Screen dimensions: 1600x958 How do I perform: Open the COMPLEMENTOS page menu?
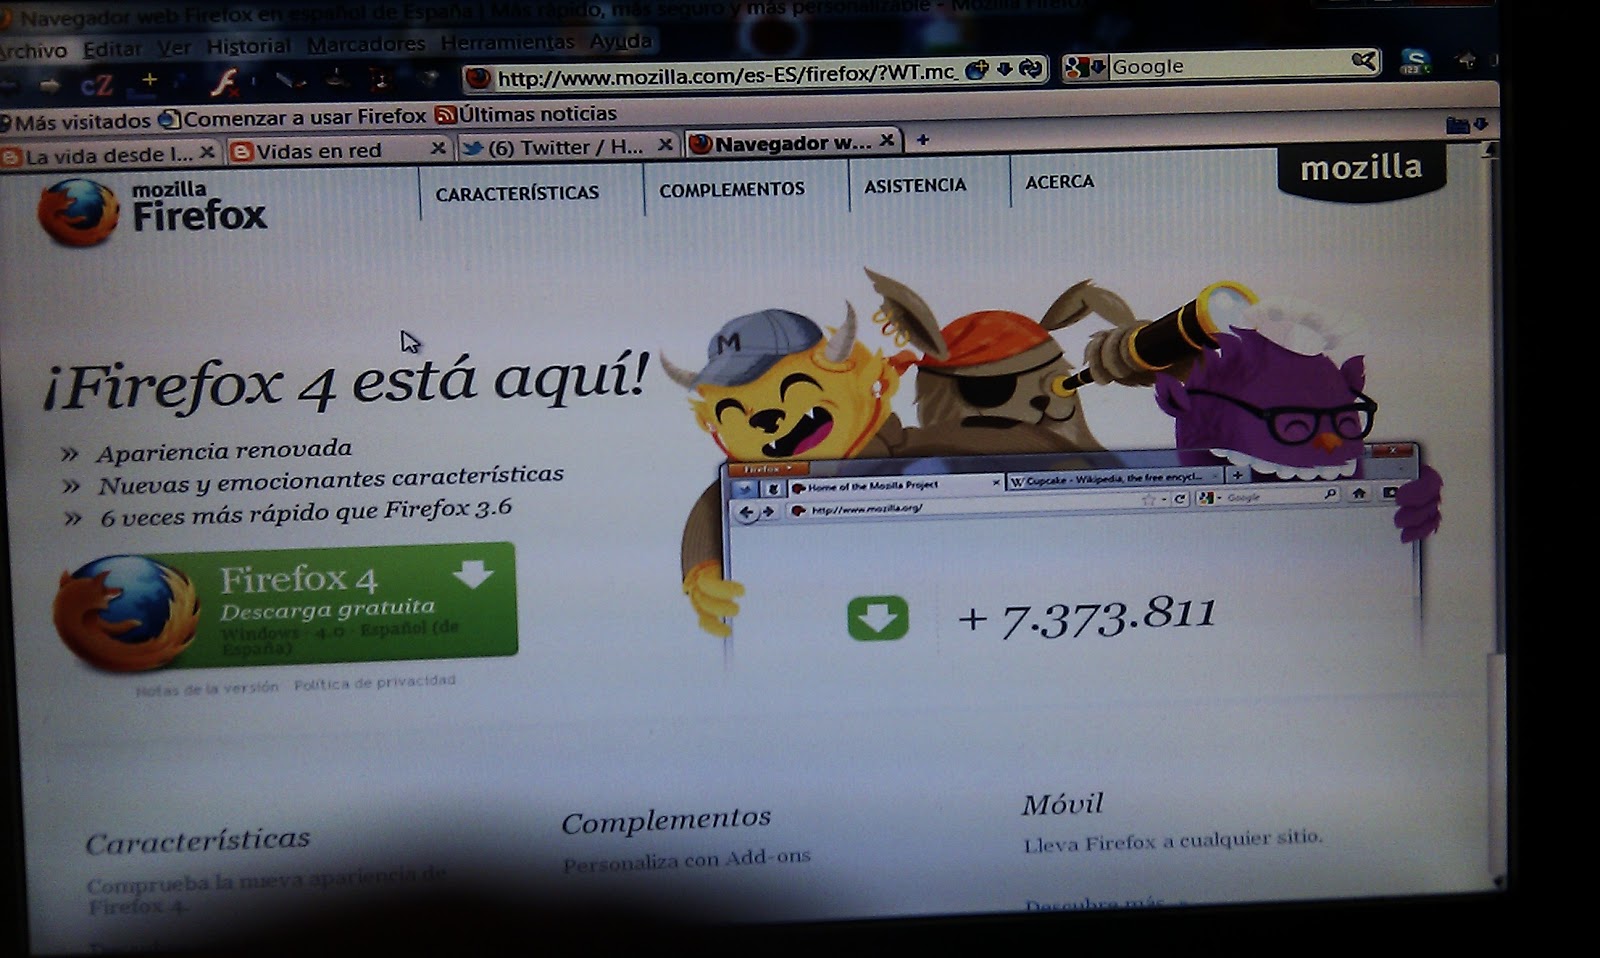click(732, 189)
